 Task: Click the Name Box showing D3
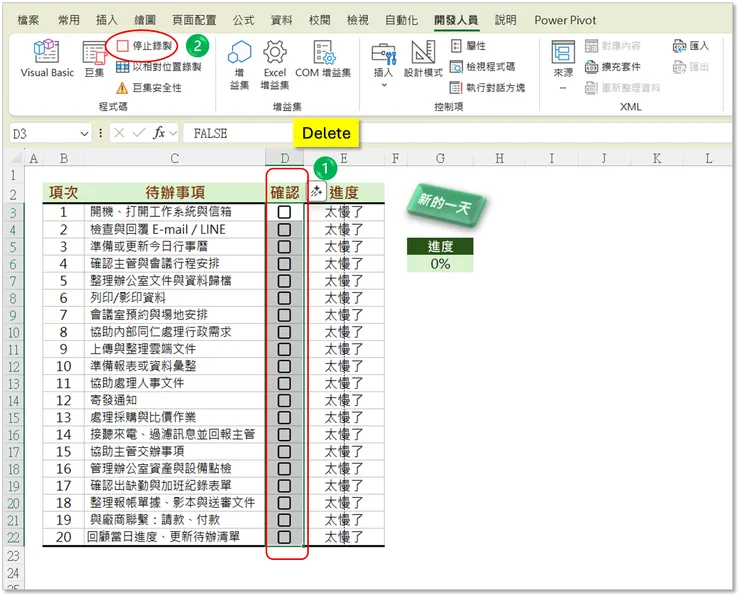(x=43, y=134)
